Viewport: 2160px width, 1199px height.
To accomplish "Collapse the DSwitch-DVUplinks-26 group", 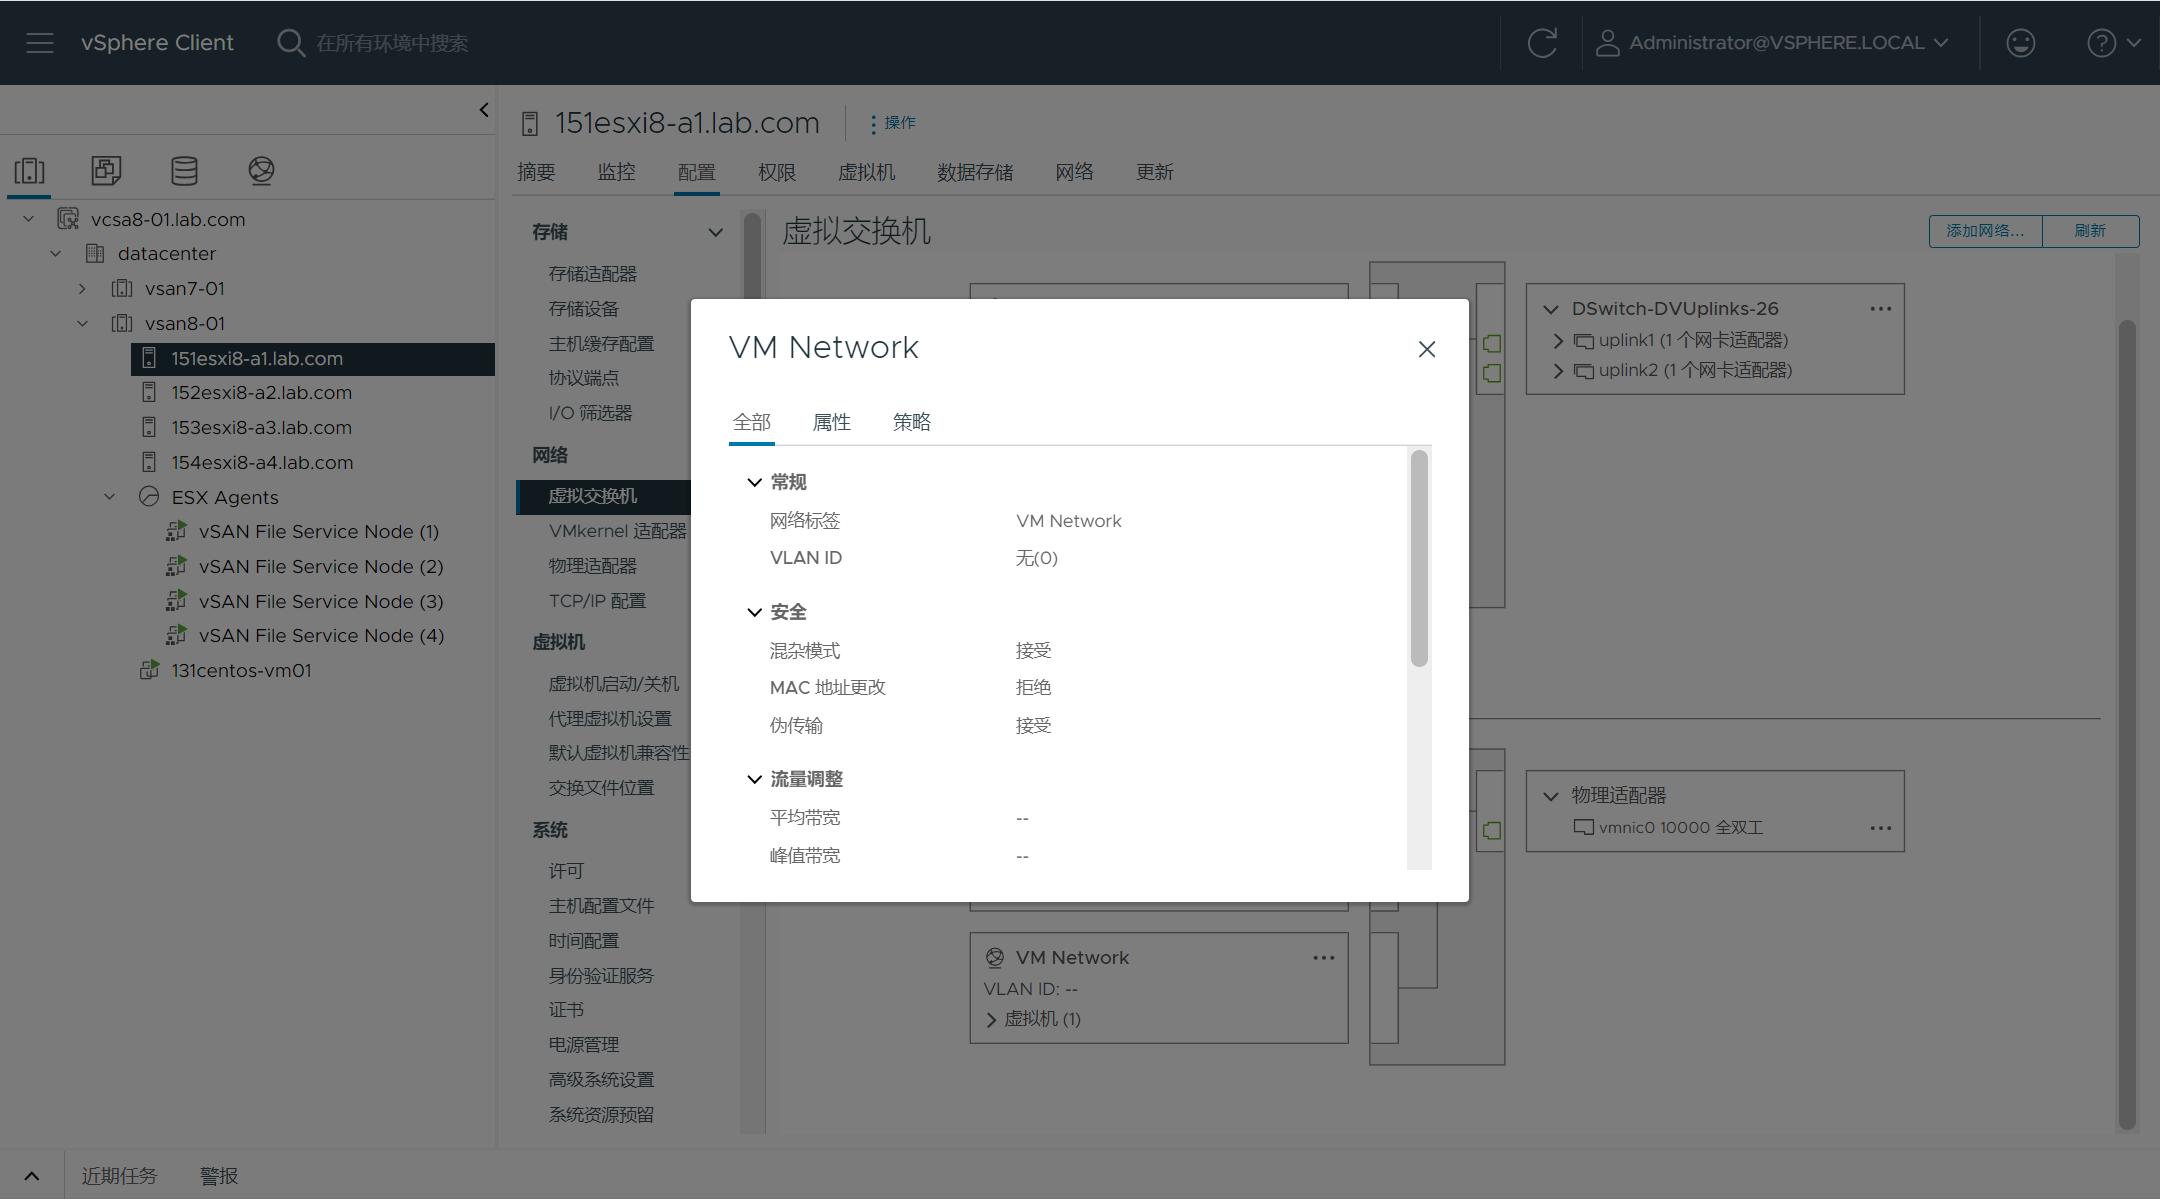I will point(1551,310).
